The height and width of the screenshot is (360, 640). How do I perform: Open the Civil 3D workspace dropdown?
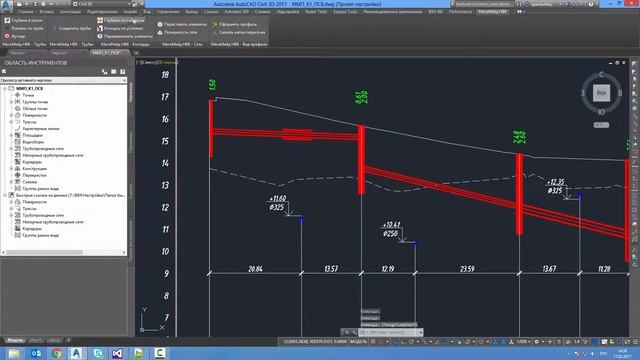pyautogui.click(x=102, y=4)
